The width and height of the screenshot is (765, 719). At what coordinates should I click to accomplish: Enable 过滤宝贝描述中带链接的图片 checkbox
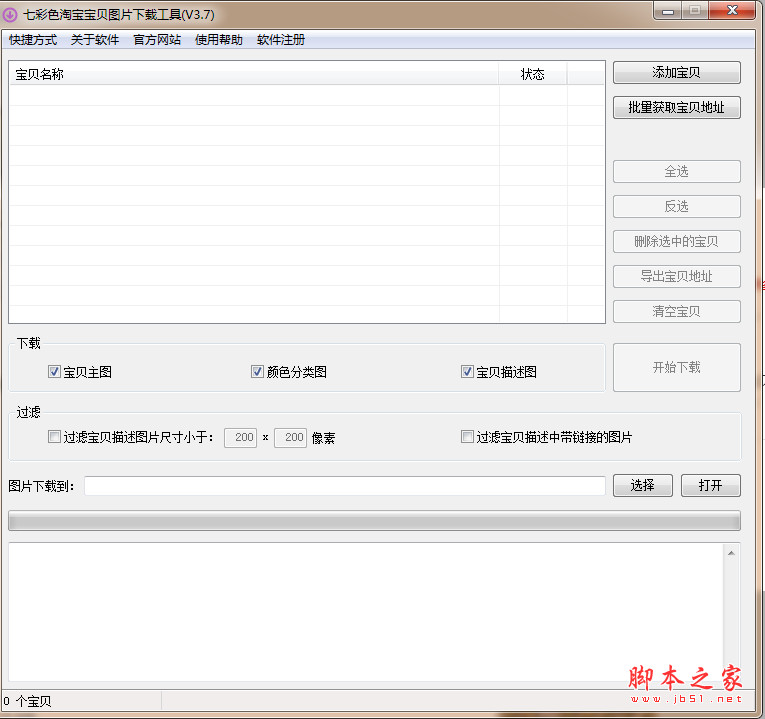467,437
